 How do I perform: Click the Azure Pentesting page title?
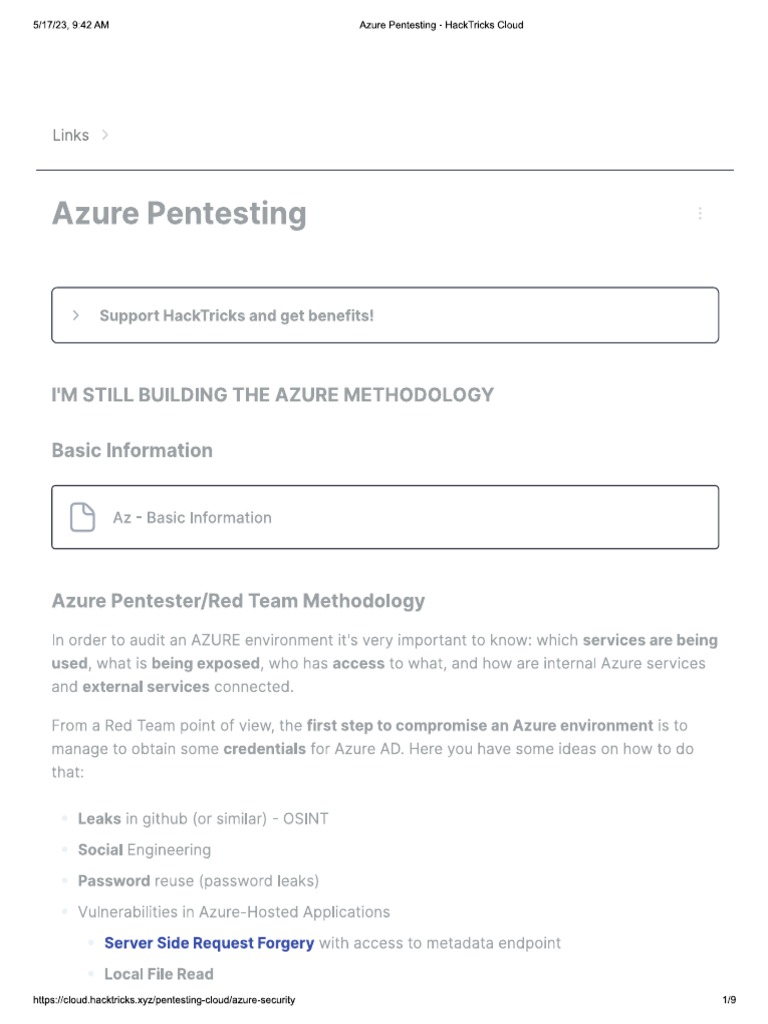[179, 213]
